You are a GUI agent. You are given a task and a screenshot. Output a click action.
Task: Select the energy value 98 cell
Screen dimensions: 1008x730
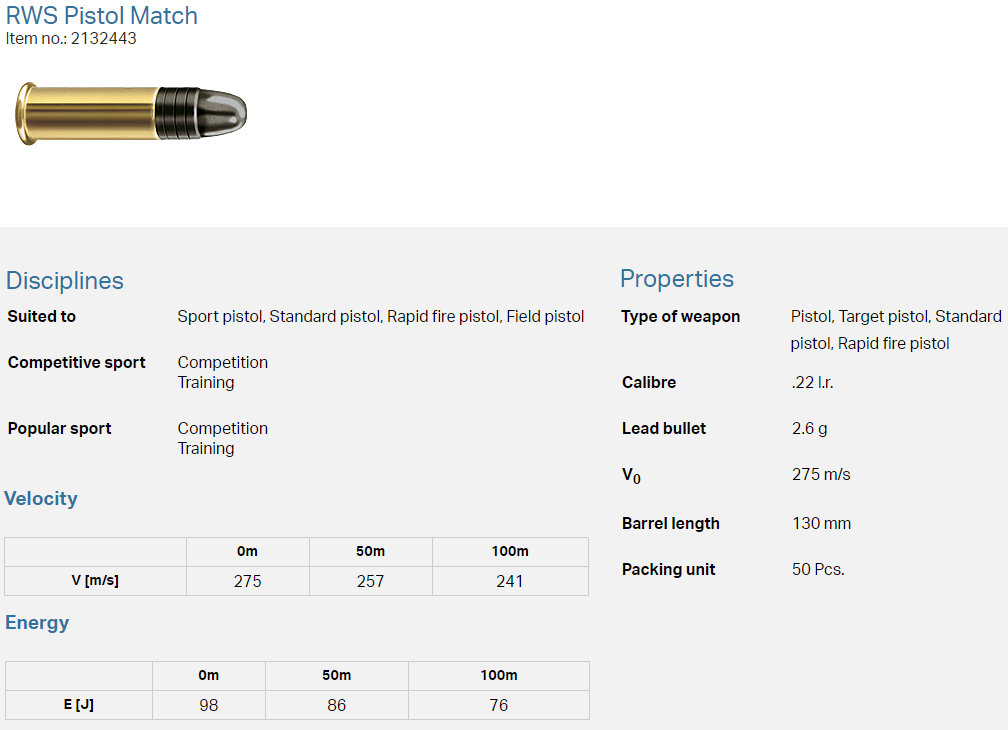(208, 705)
